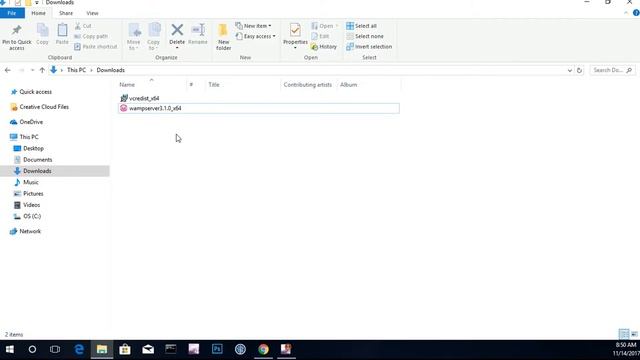This screenshot has width=640, height=360.
Task: Switch to details view icon
Action: [624, 334]
